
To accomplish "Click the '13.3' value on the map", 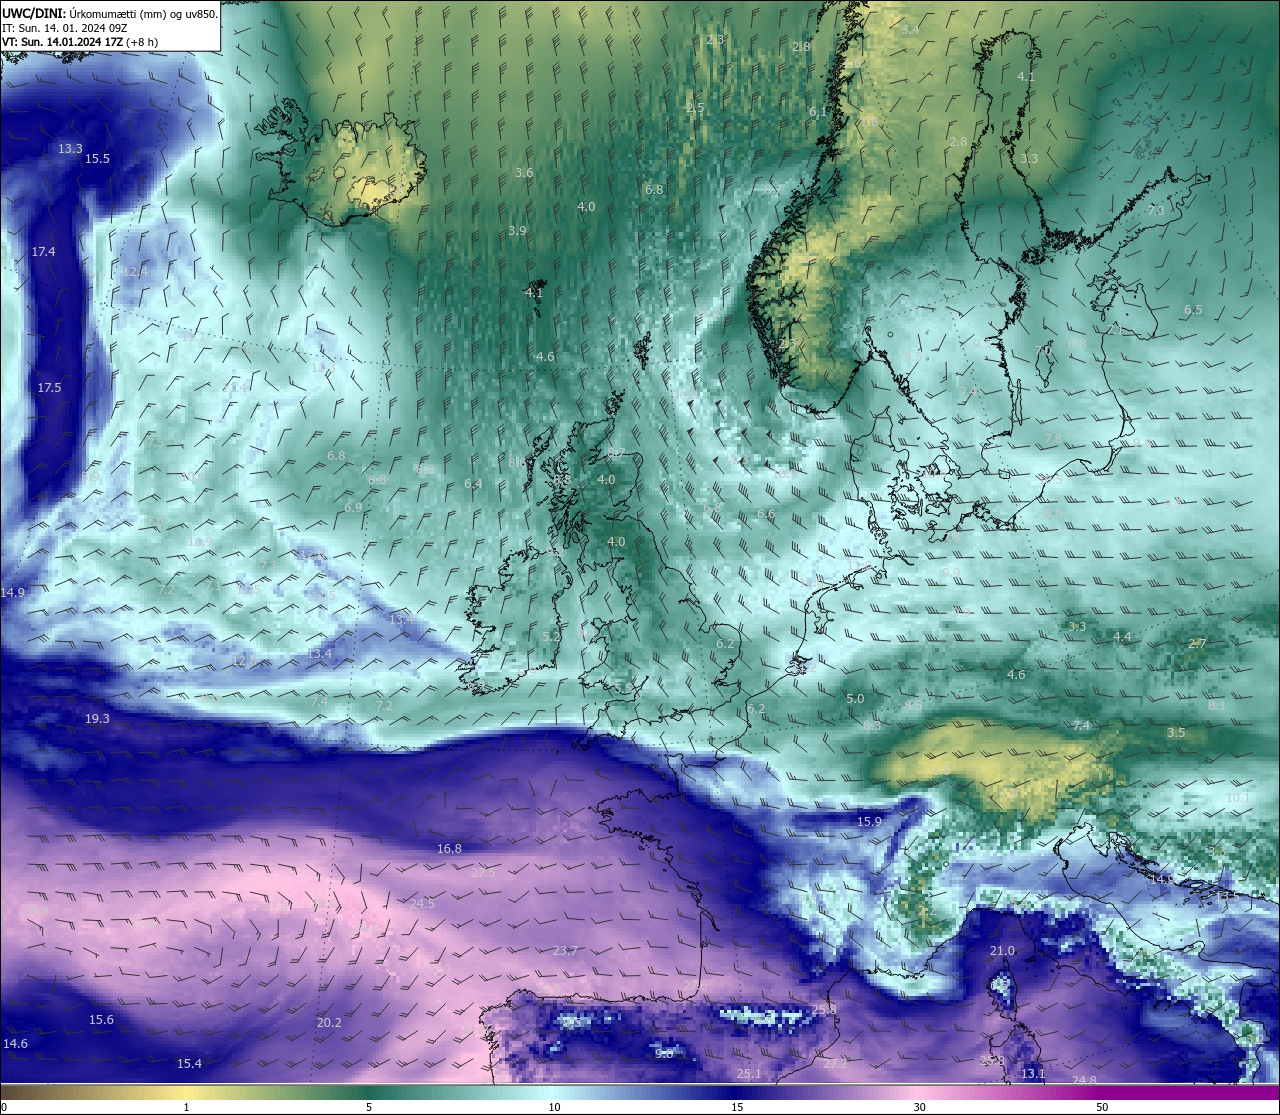I will coord(70,148).
